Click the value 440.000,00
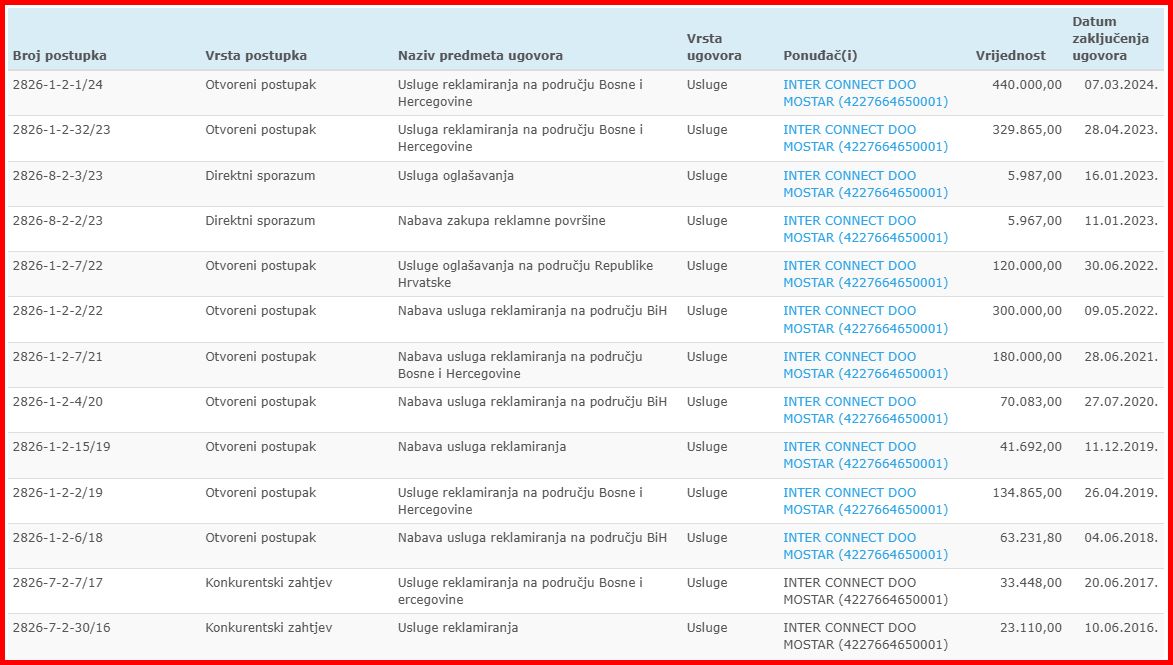Screen dimensions: 1173x665 (1026, 85)
